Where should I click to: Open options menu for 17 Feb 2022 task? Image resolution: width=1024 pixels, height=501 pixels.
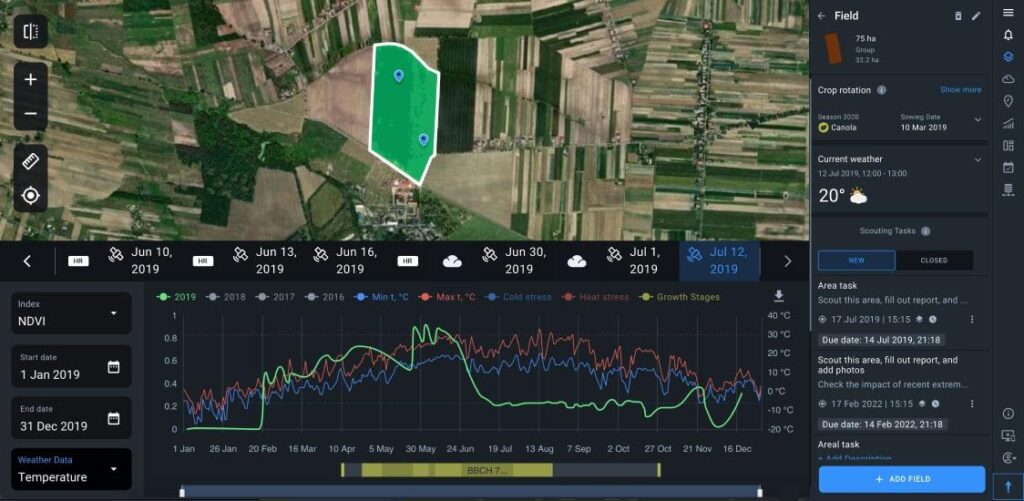(972, 404)
